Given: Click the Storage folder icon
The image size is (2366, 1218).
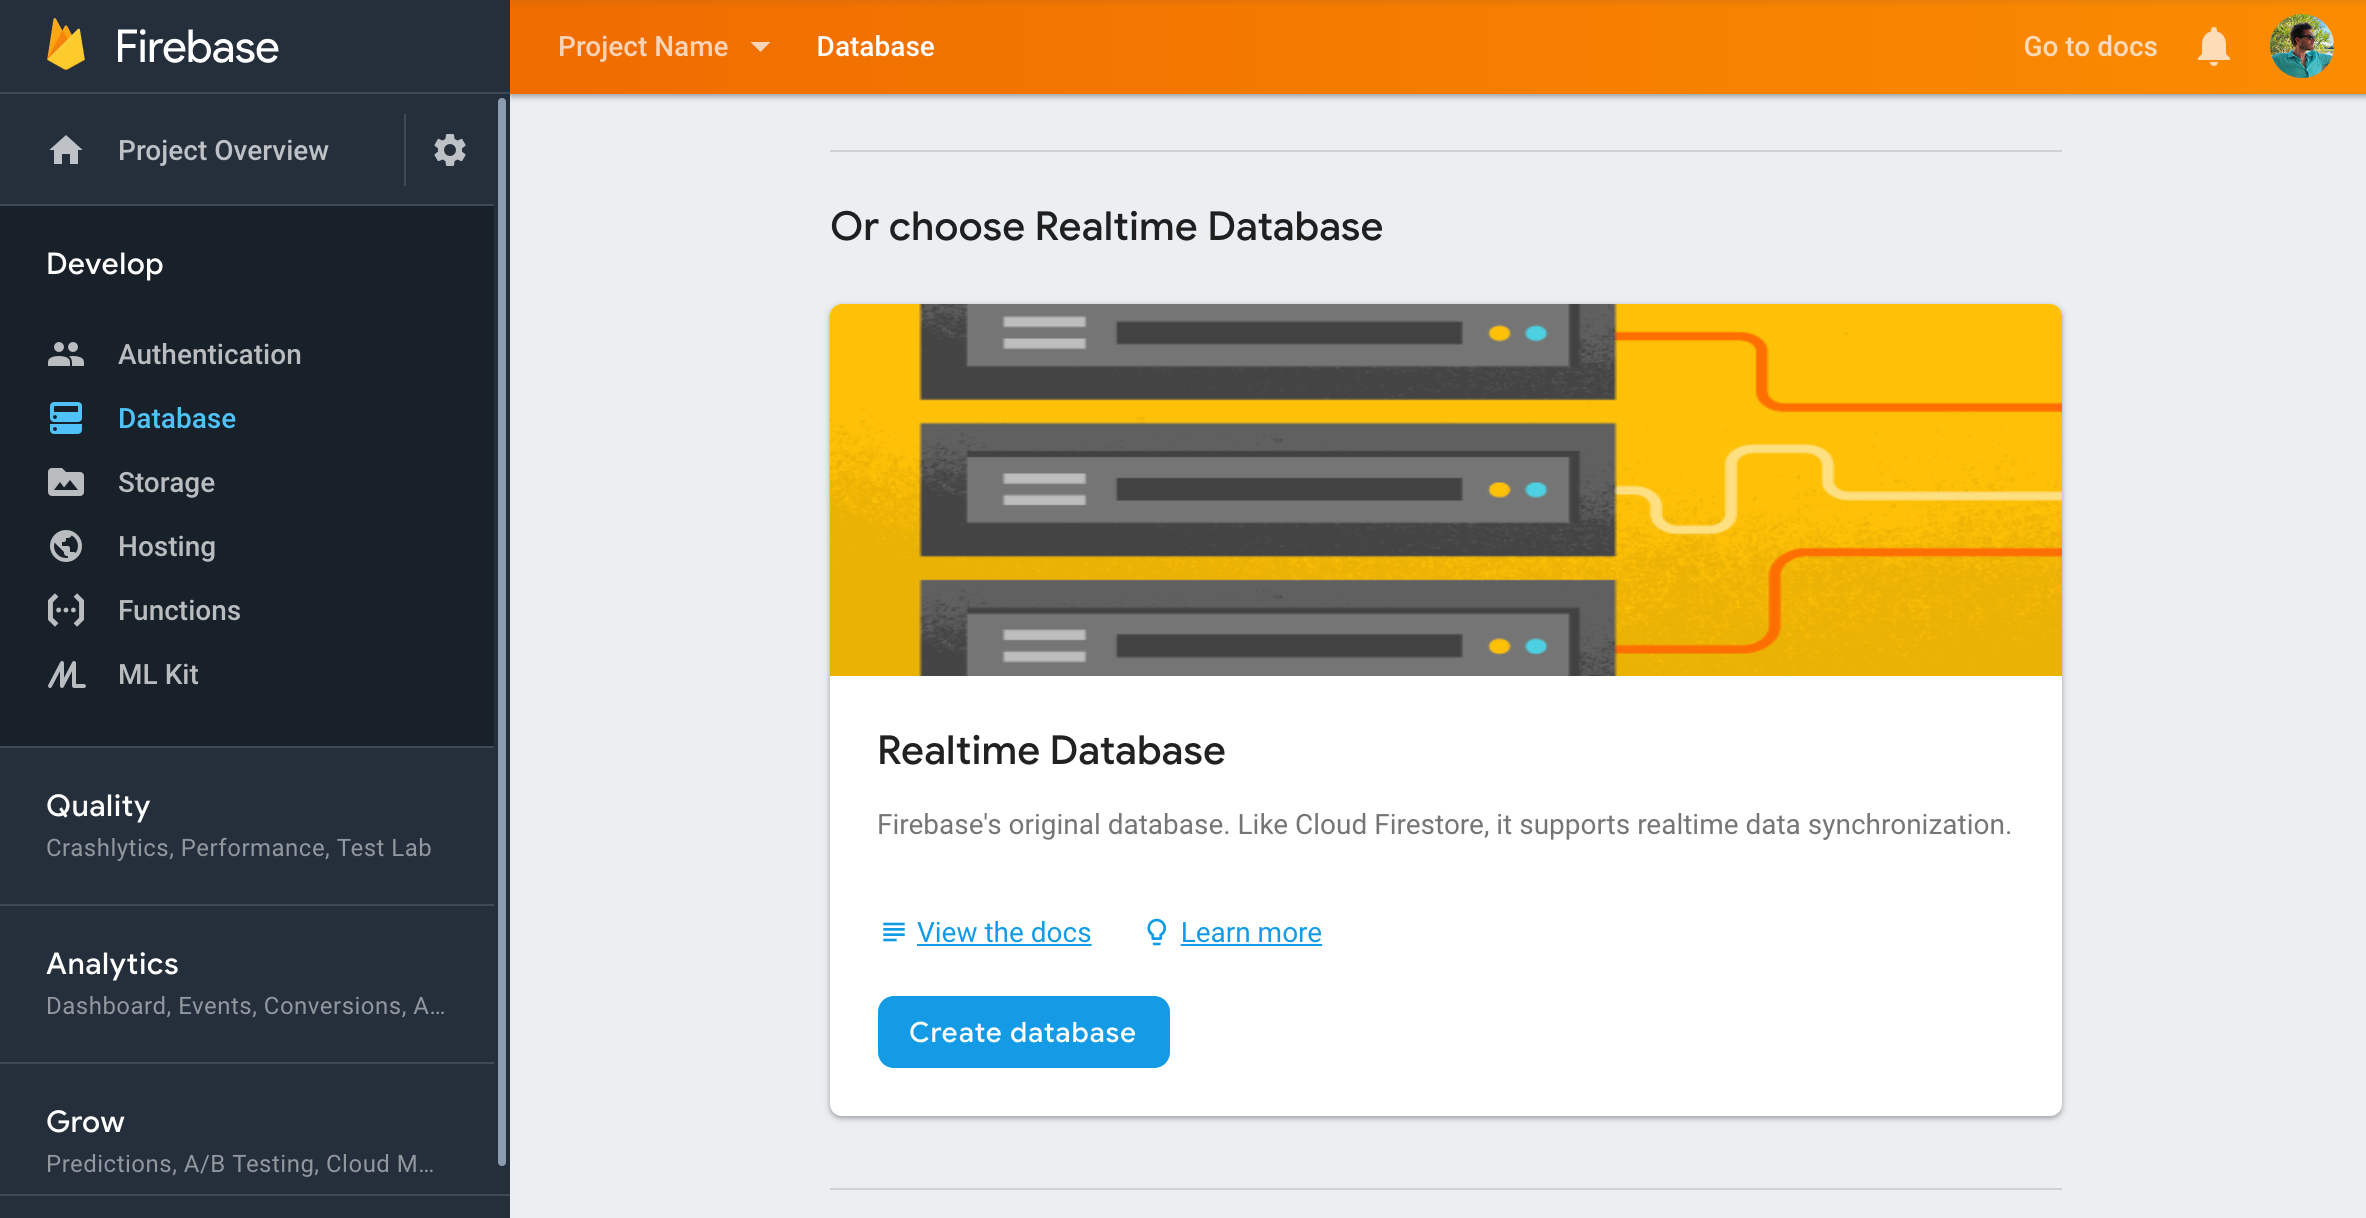Looking at the screenshot, I should pos(66,482).
